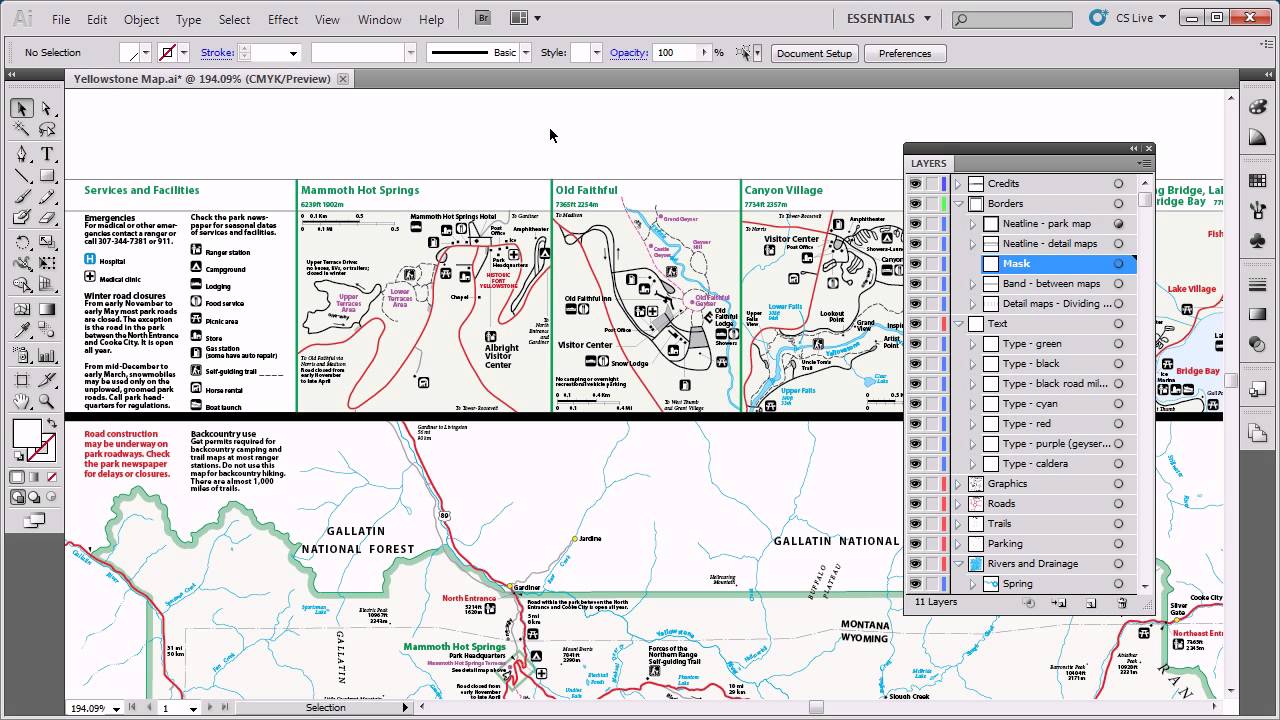Viewport: 1280px width, 720px height.
Task: Choose the Hand tool
Action: (22, 401)
